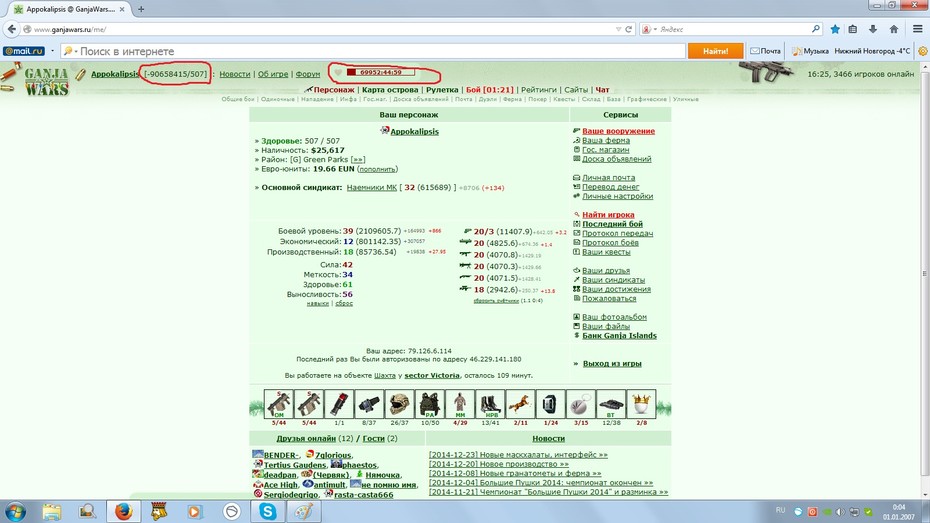930x523 pixels.
Task: Click the search magnifier in Yandex box
Action: click(816, 28)
